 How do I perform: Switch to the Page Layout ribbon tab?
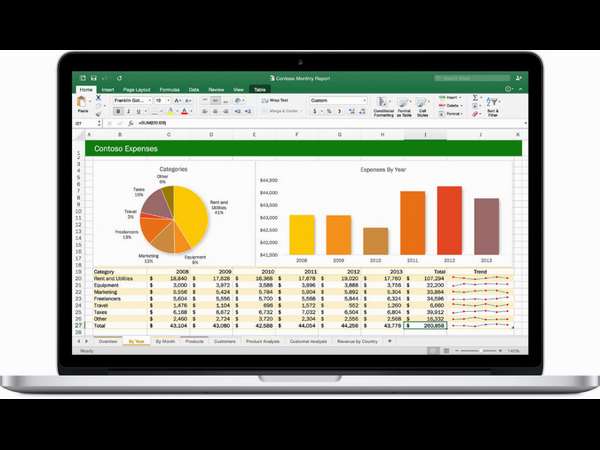click(x=136, y=89)
